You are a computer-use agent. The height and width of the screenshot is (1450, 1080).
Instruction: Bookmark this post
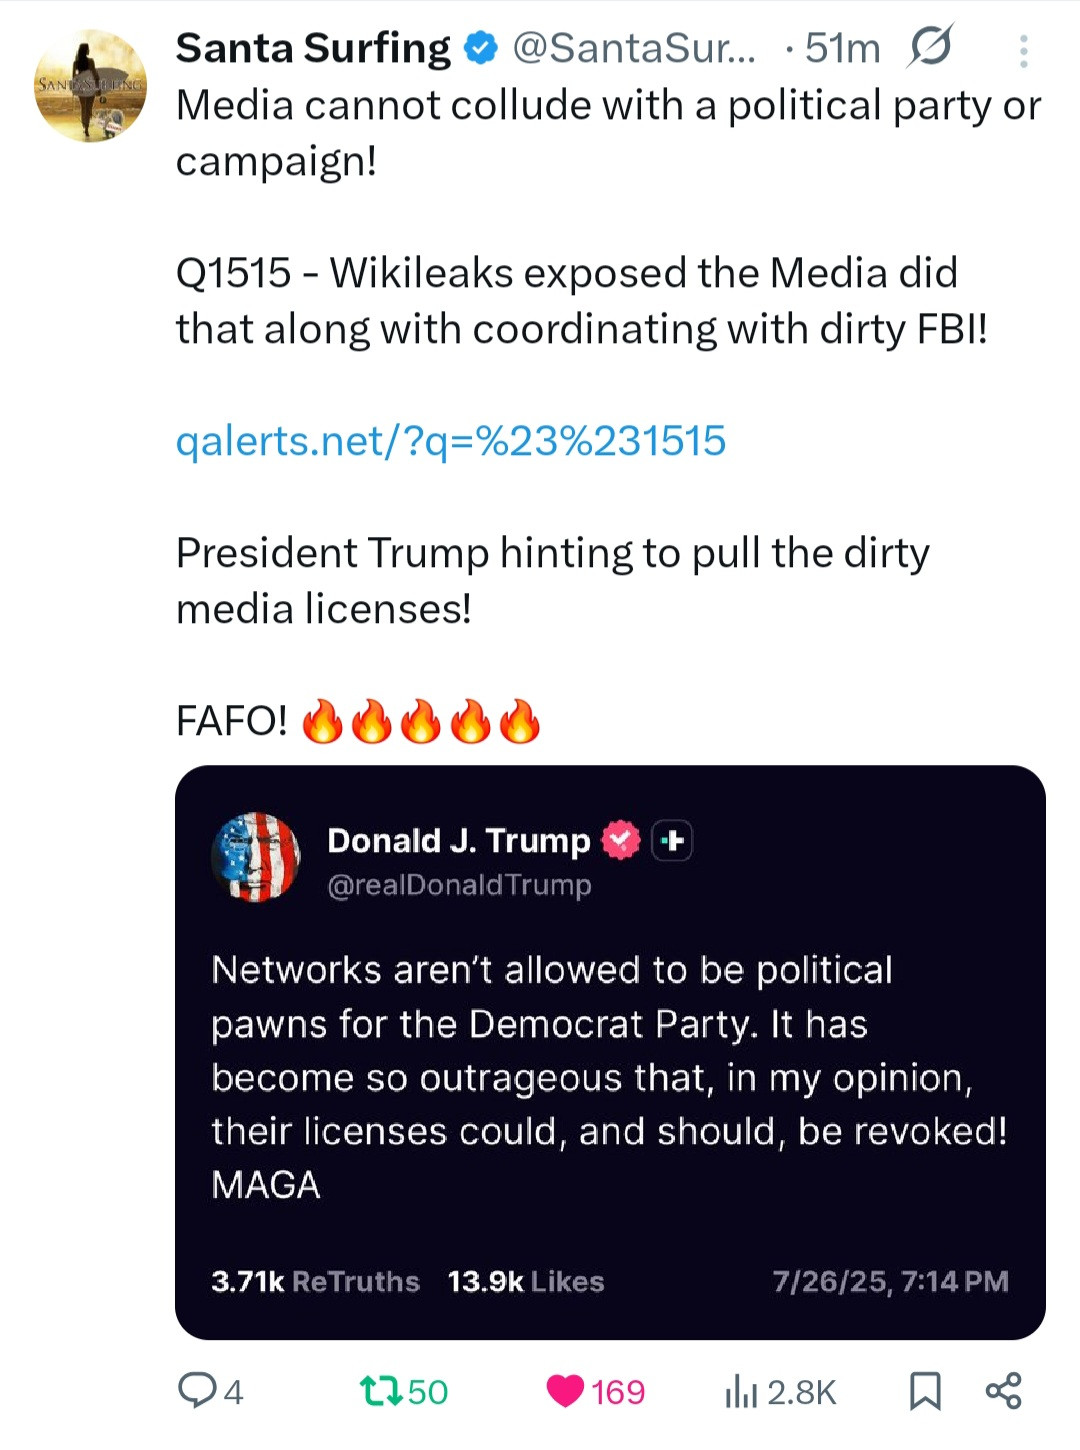[x=925, y=1391]
